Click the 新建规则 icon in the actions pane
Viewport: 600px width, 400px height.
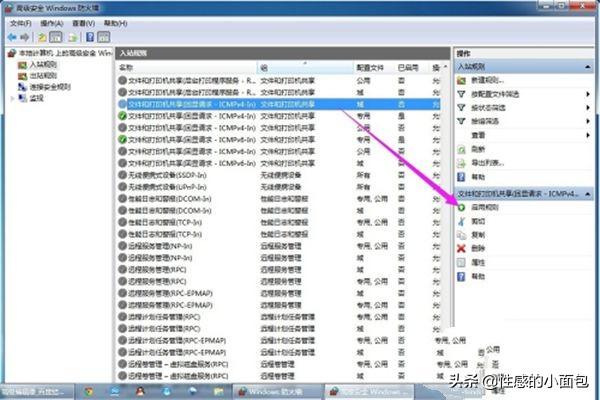coord(461,80)
